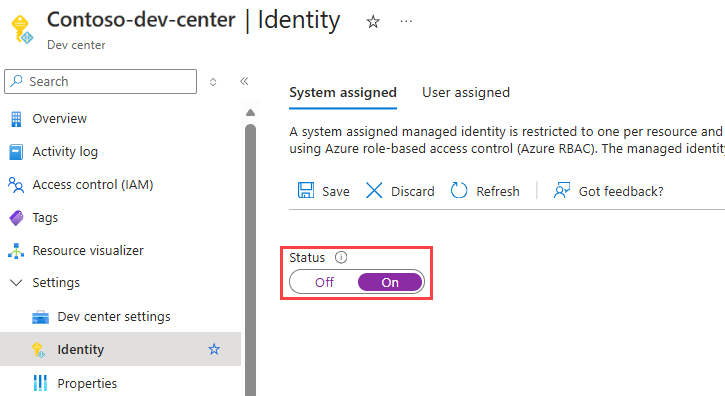Open Tags in the sidebar
Viewport: 725px width, 396px height.
point(45,217)
